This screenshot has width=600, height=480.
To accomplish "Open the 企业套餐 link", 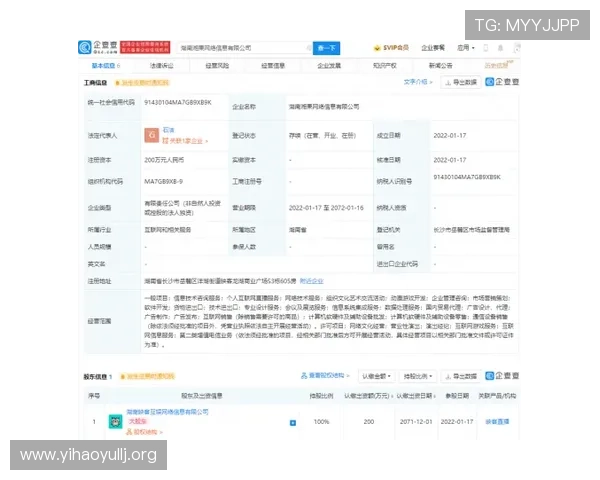I will tap(433, 48).
